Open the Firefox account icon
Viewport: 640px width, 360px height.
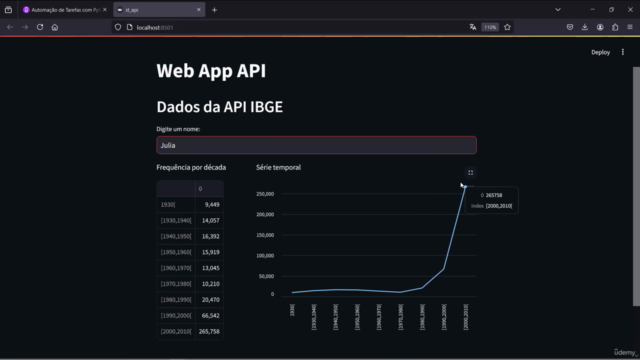point(600,27)
